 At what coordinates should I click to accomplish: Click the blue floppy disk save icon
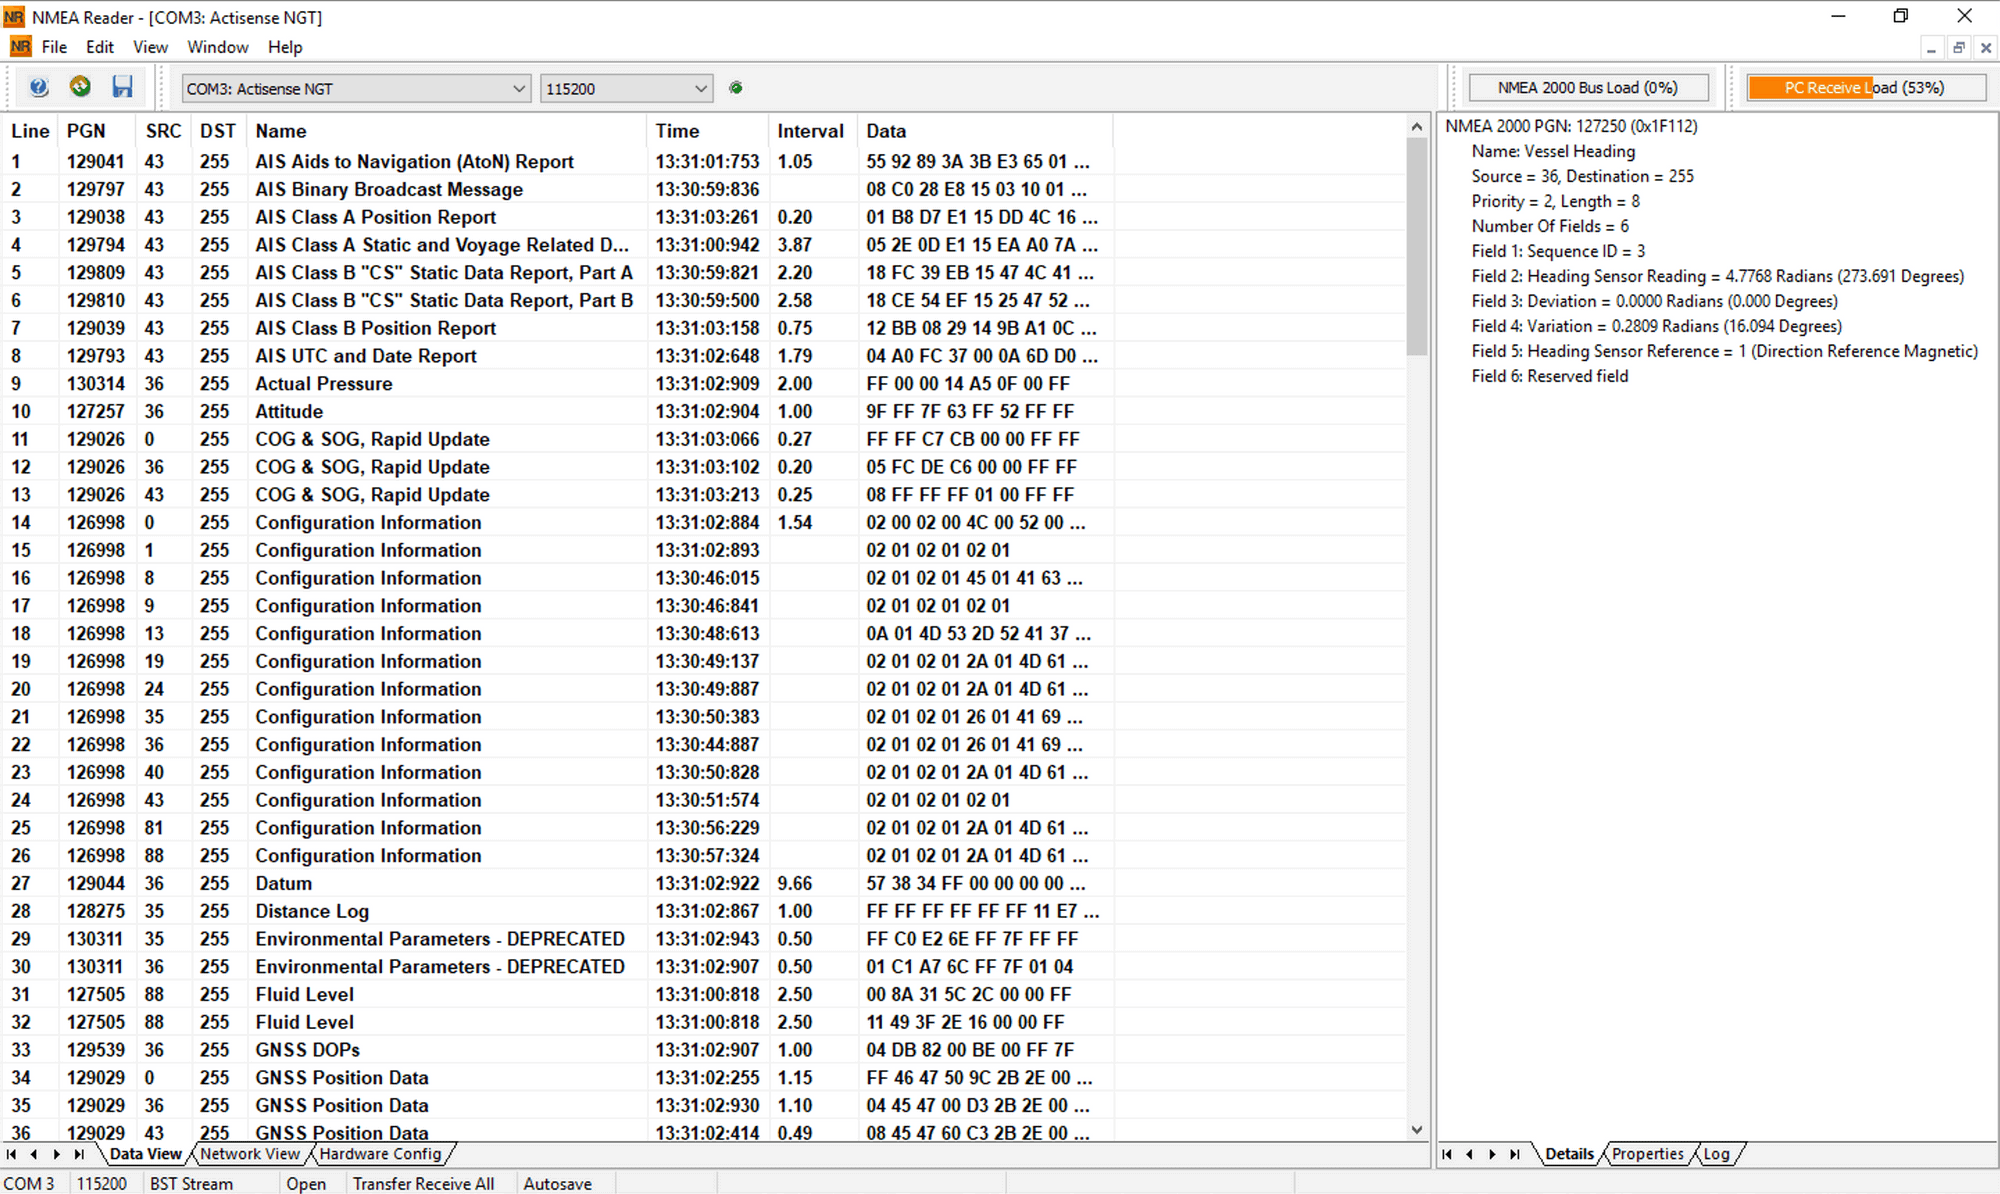click(x=122, y=87)
